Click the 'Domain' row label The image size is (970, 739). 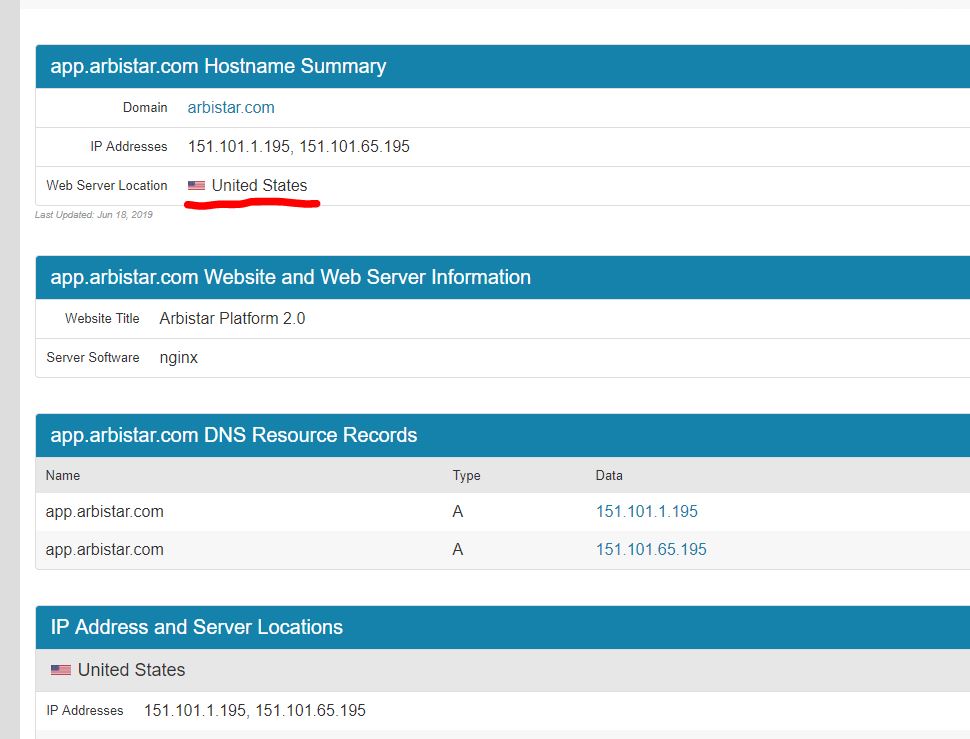coord(145,108)
